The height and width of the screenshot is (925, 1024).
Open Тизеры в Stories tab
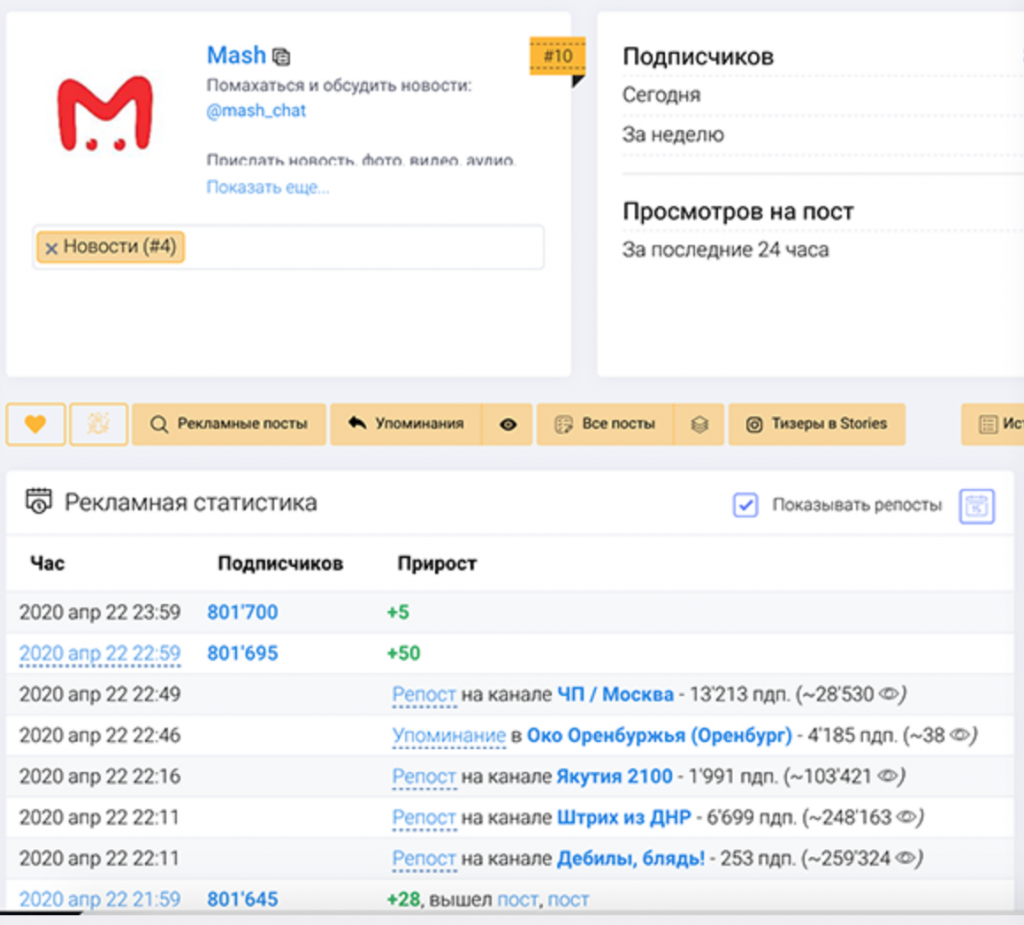click(x=817, y=425)
